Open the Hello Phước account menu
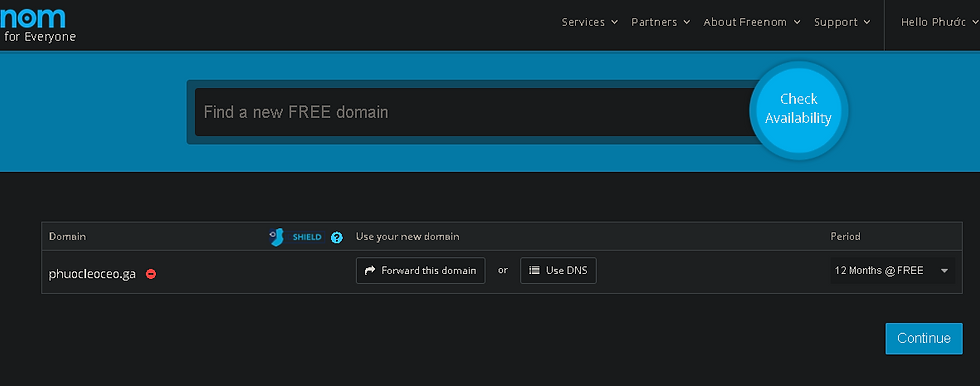The width and height of the screenshot is (980, 386). pos(939,22)
